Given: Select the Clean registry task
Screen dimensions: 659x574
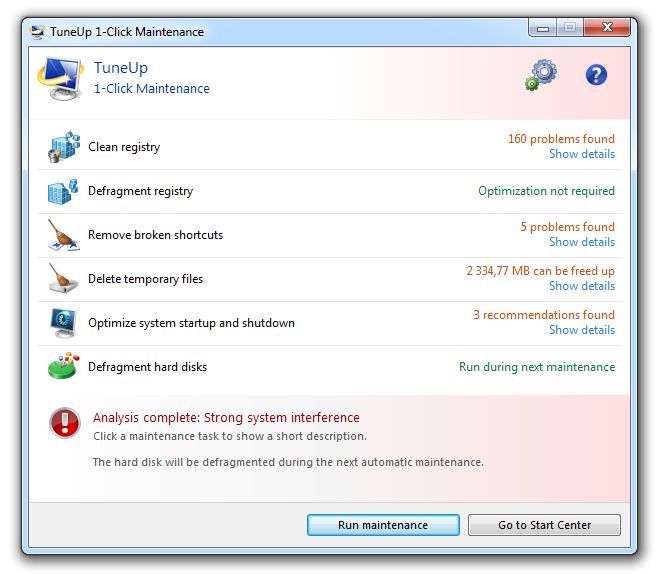Looking at the screenshot, I should [x=330, y=147].
